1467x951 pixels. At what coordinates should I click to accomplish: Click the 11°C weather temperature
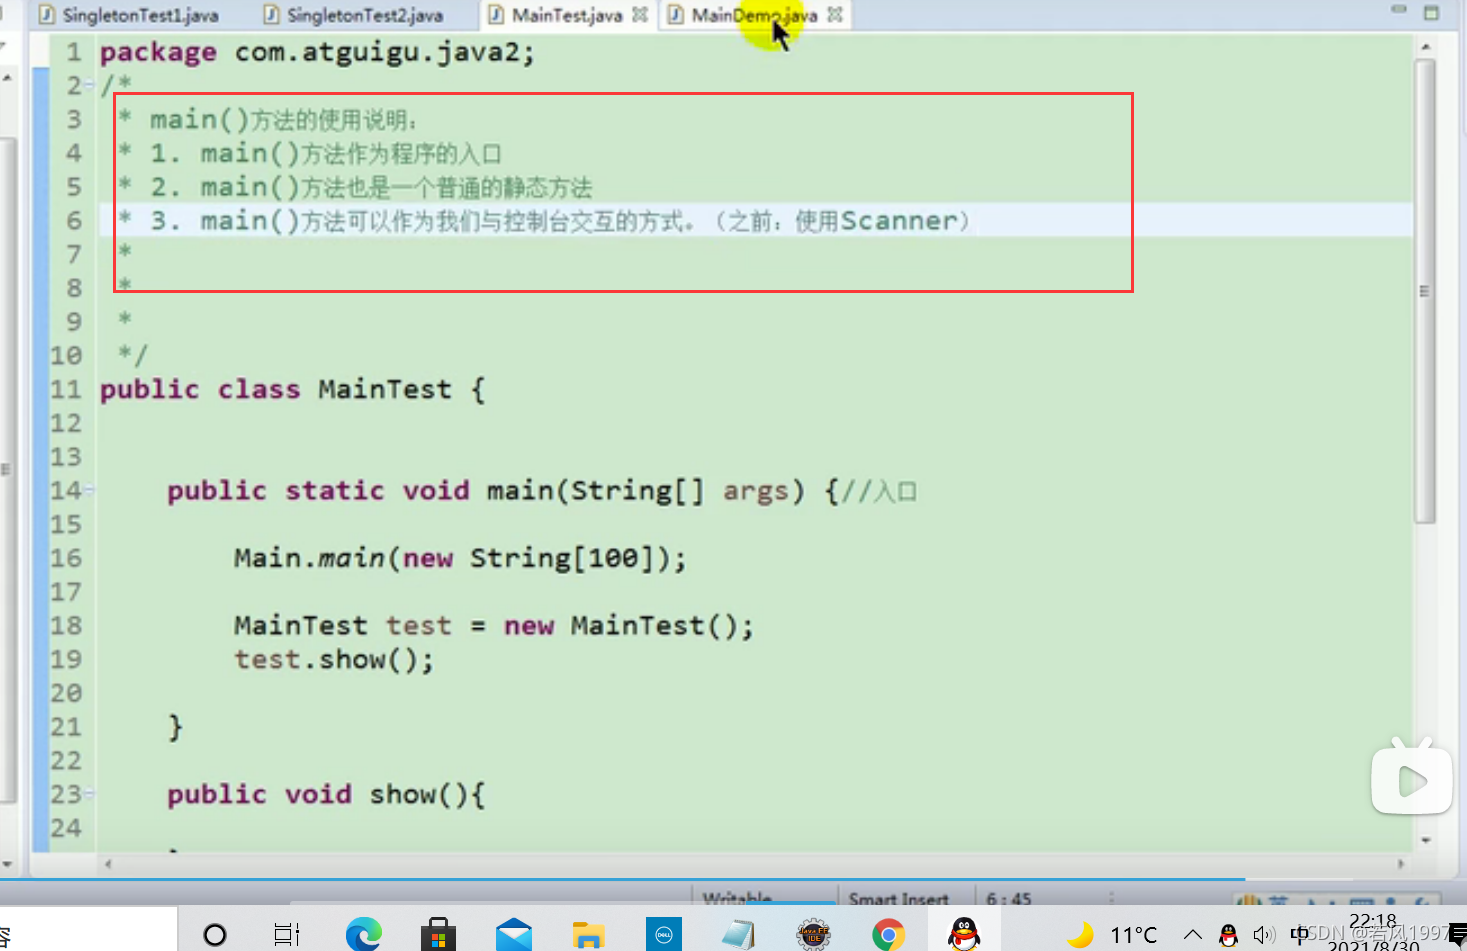[1133, 935]
